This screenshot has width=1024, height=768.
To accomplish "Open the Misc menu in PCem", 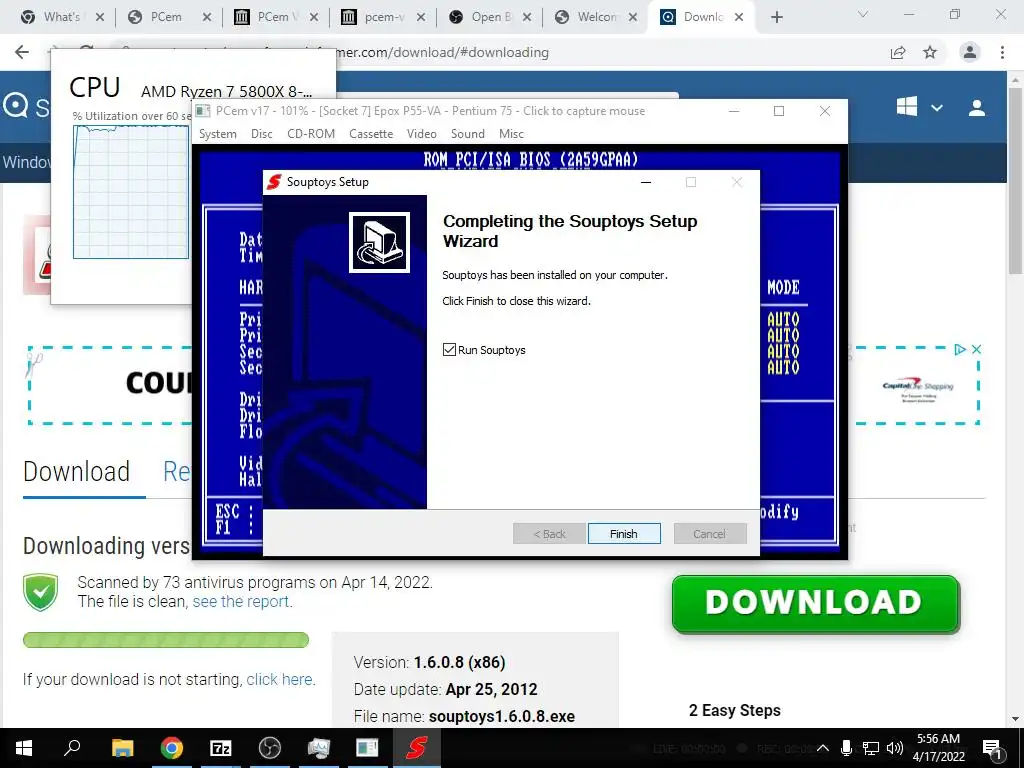I will point(511,133).
